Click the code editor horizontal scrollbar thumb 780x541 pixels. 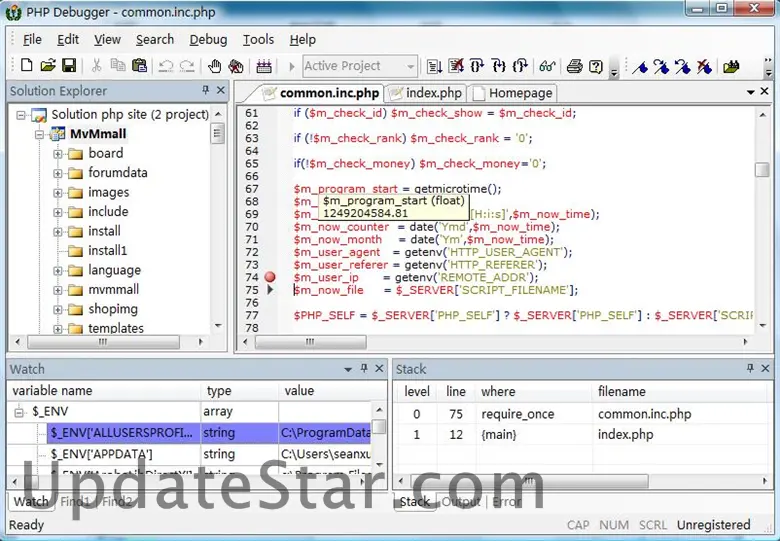(x=310, y=342)
